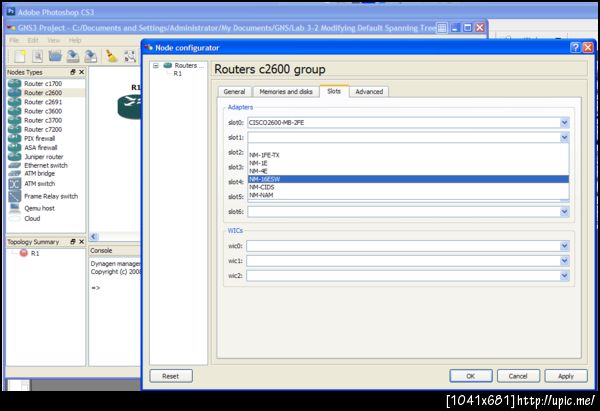Open the Edit menu in GNS3
The image size is (600, 411).
33,40
